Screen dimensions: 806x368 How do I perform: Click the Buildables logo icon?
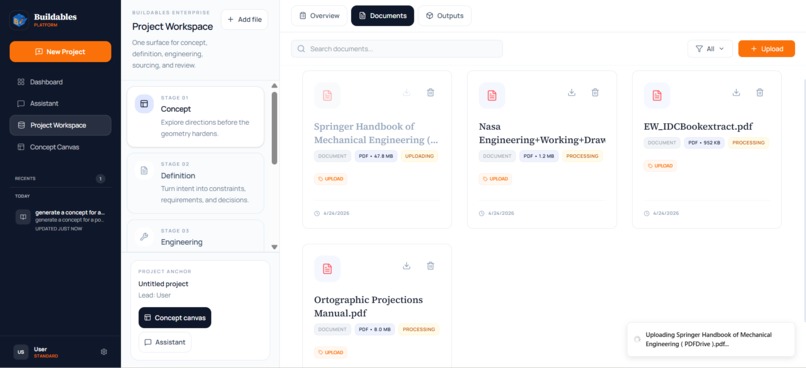20,20
